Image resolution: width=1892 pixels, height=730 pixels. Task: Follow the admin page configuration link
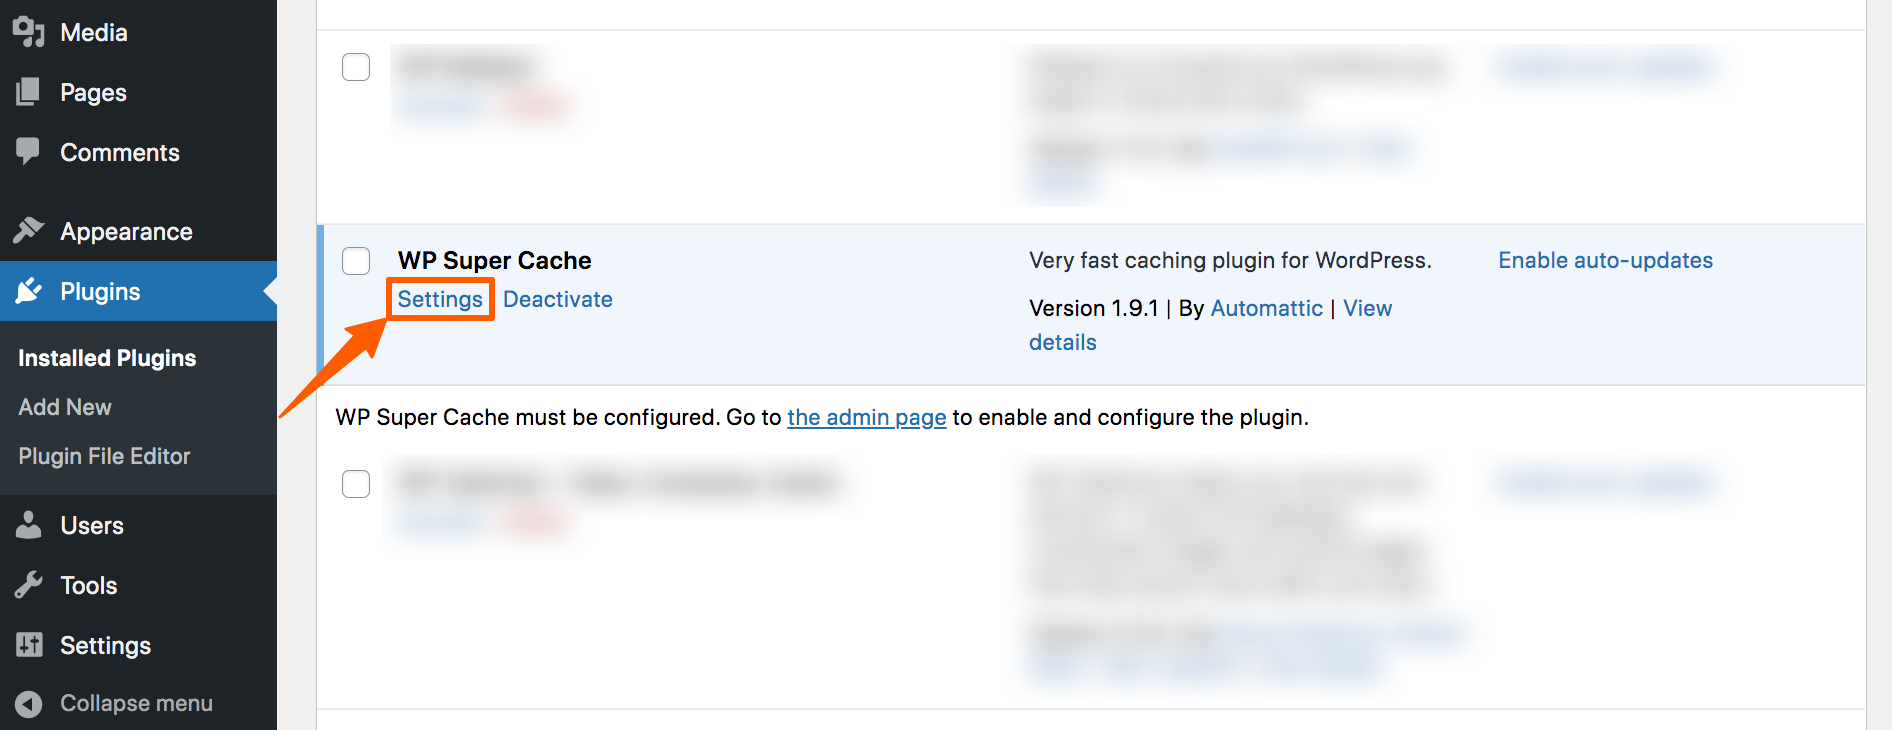point(866,417)
